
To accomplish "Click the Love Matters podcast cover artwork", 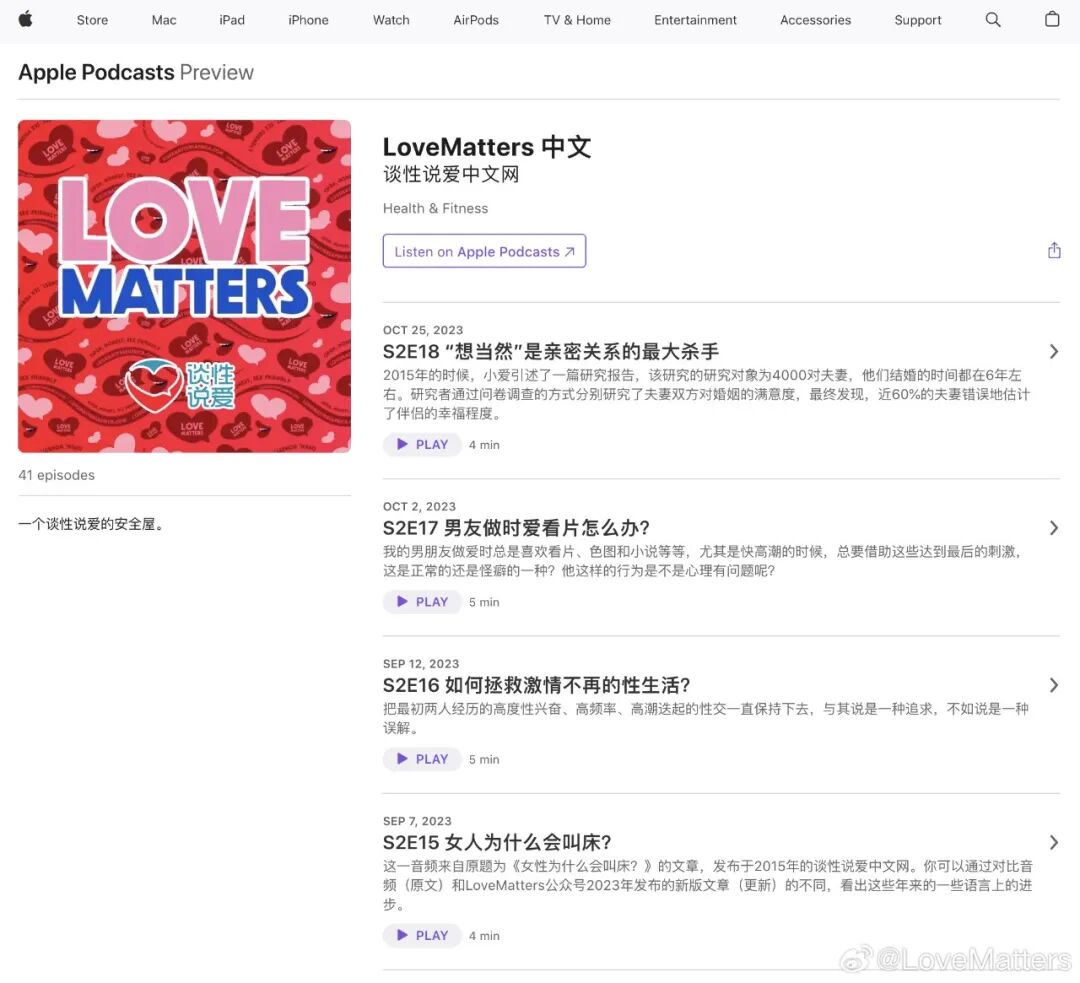I will 185,286.
